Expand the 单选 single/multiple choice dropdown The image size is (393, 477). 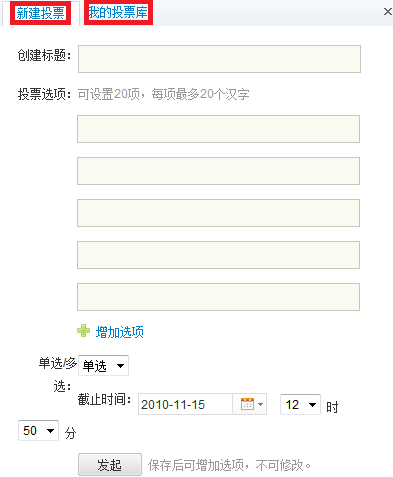(103, 366)
